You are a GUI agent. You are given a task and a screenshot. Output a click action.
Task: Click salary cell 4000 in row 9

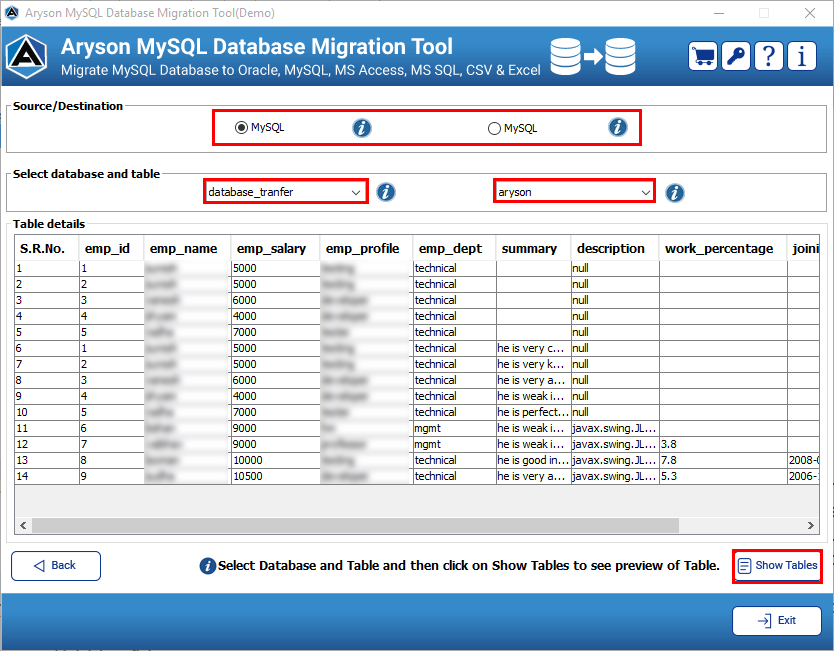tap(276, 396)
